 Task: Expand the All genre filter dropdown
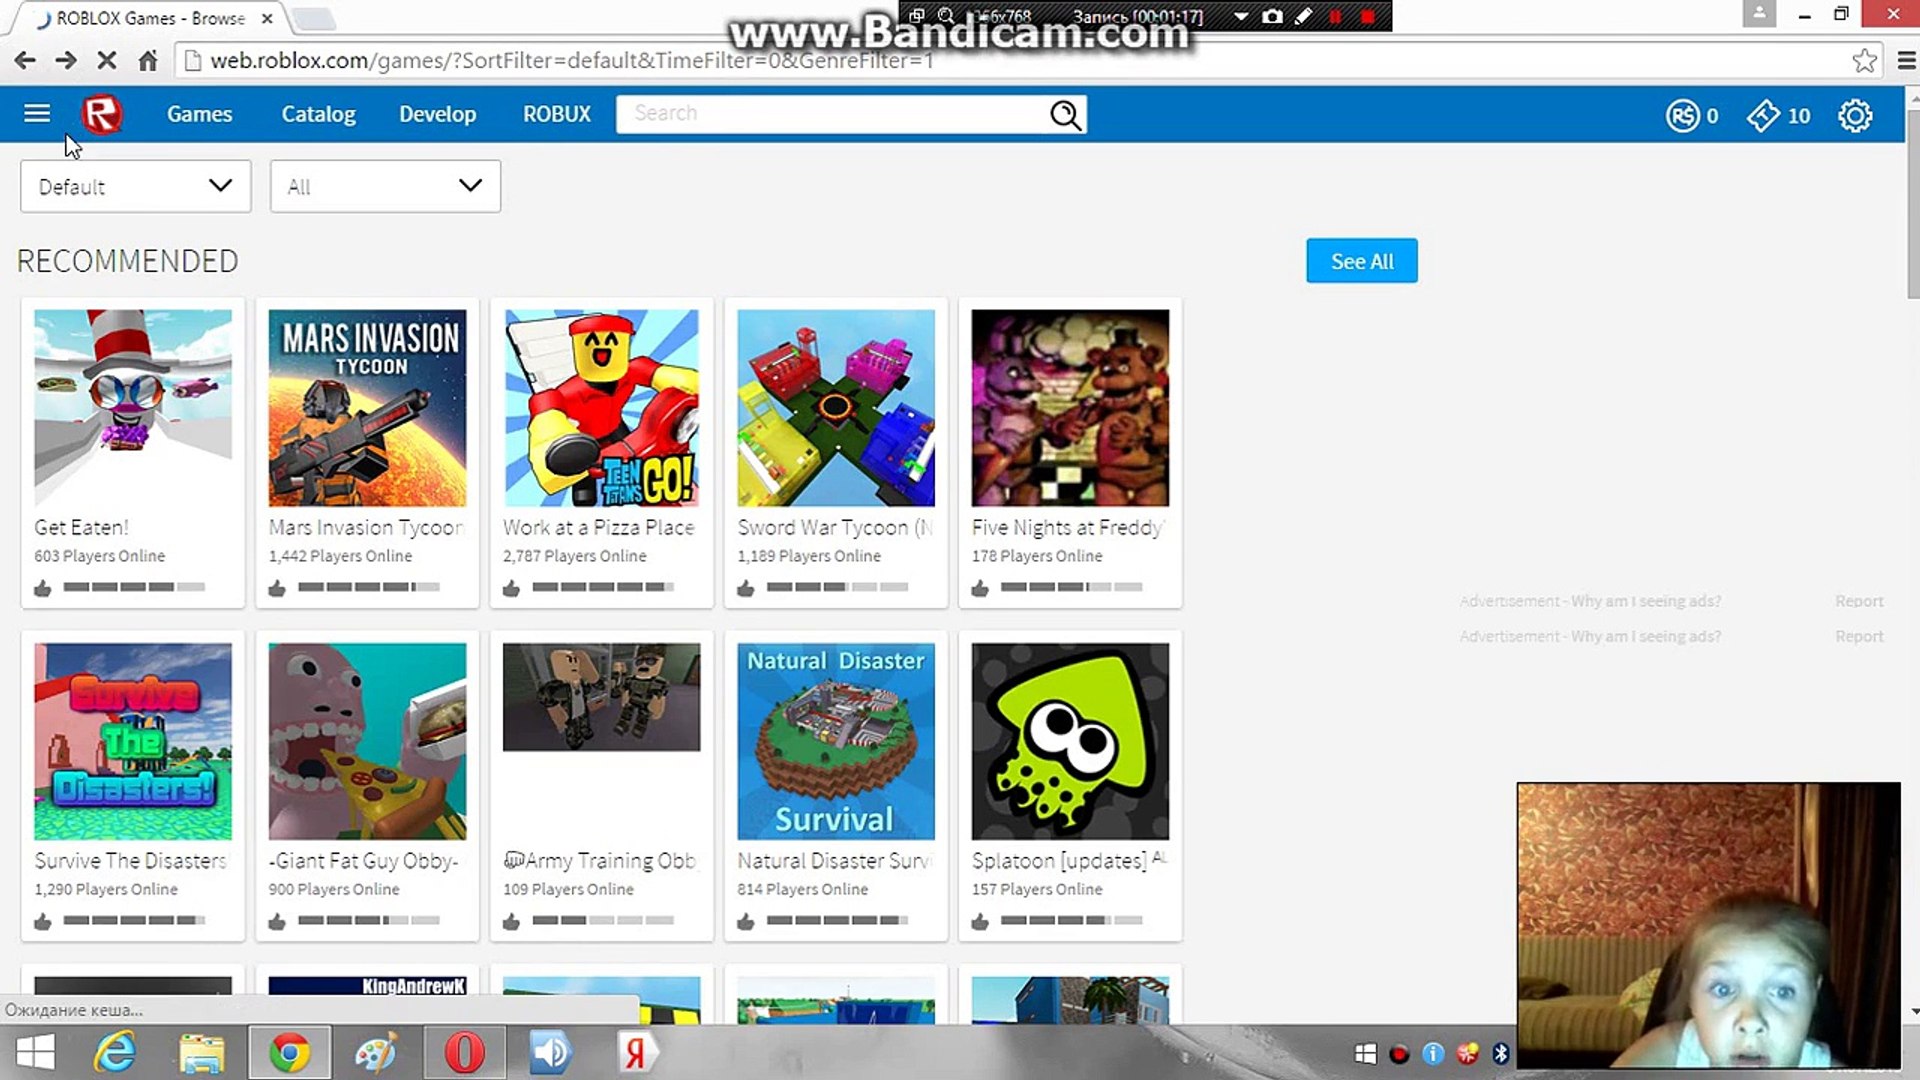pyautogui.click(x=385, y=186)
